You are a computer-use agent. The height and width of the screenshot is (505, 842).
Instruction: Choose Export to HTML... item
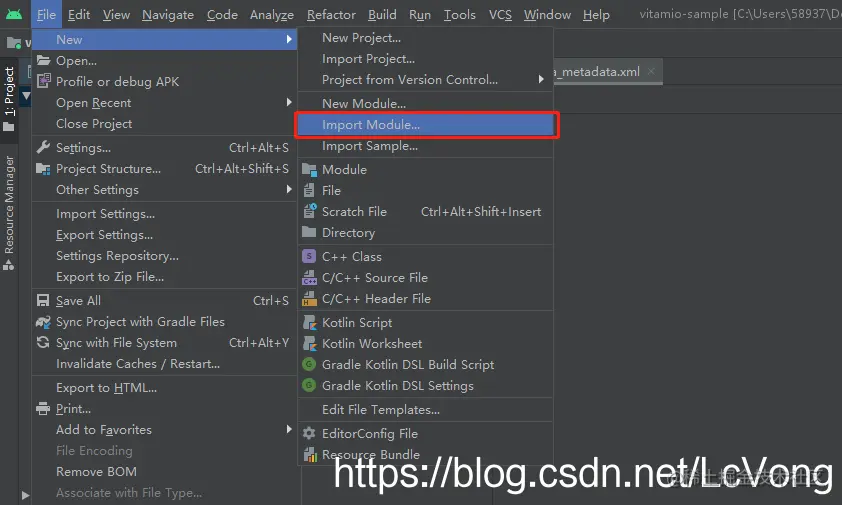point(164,387)
